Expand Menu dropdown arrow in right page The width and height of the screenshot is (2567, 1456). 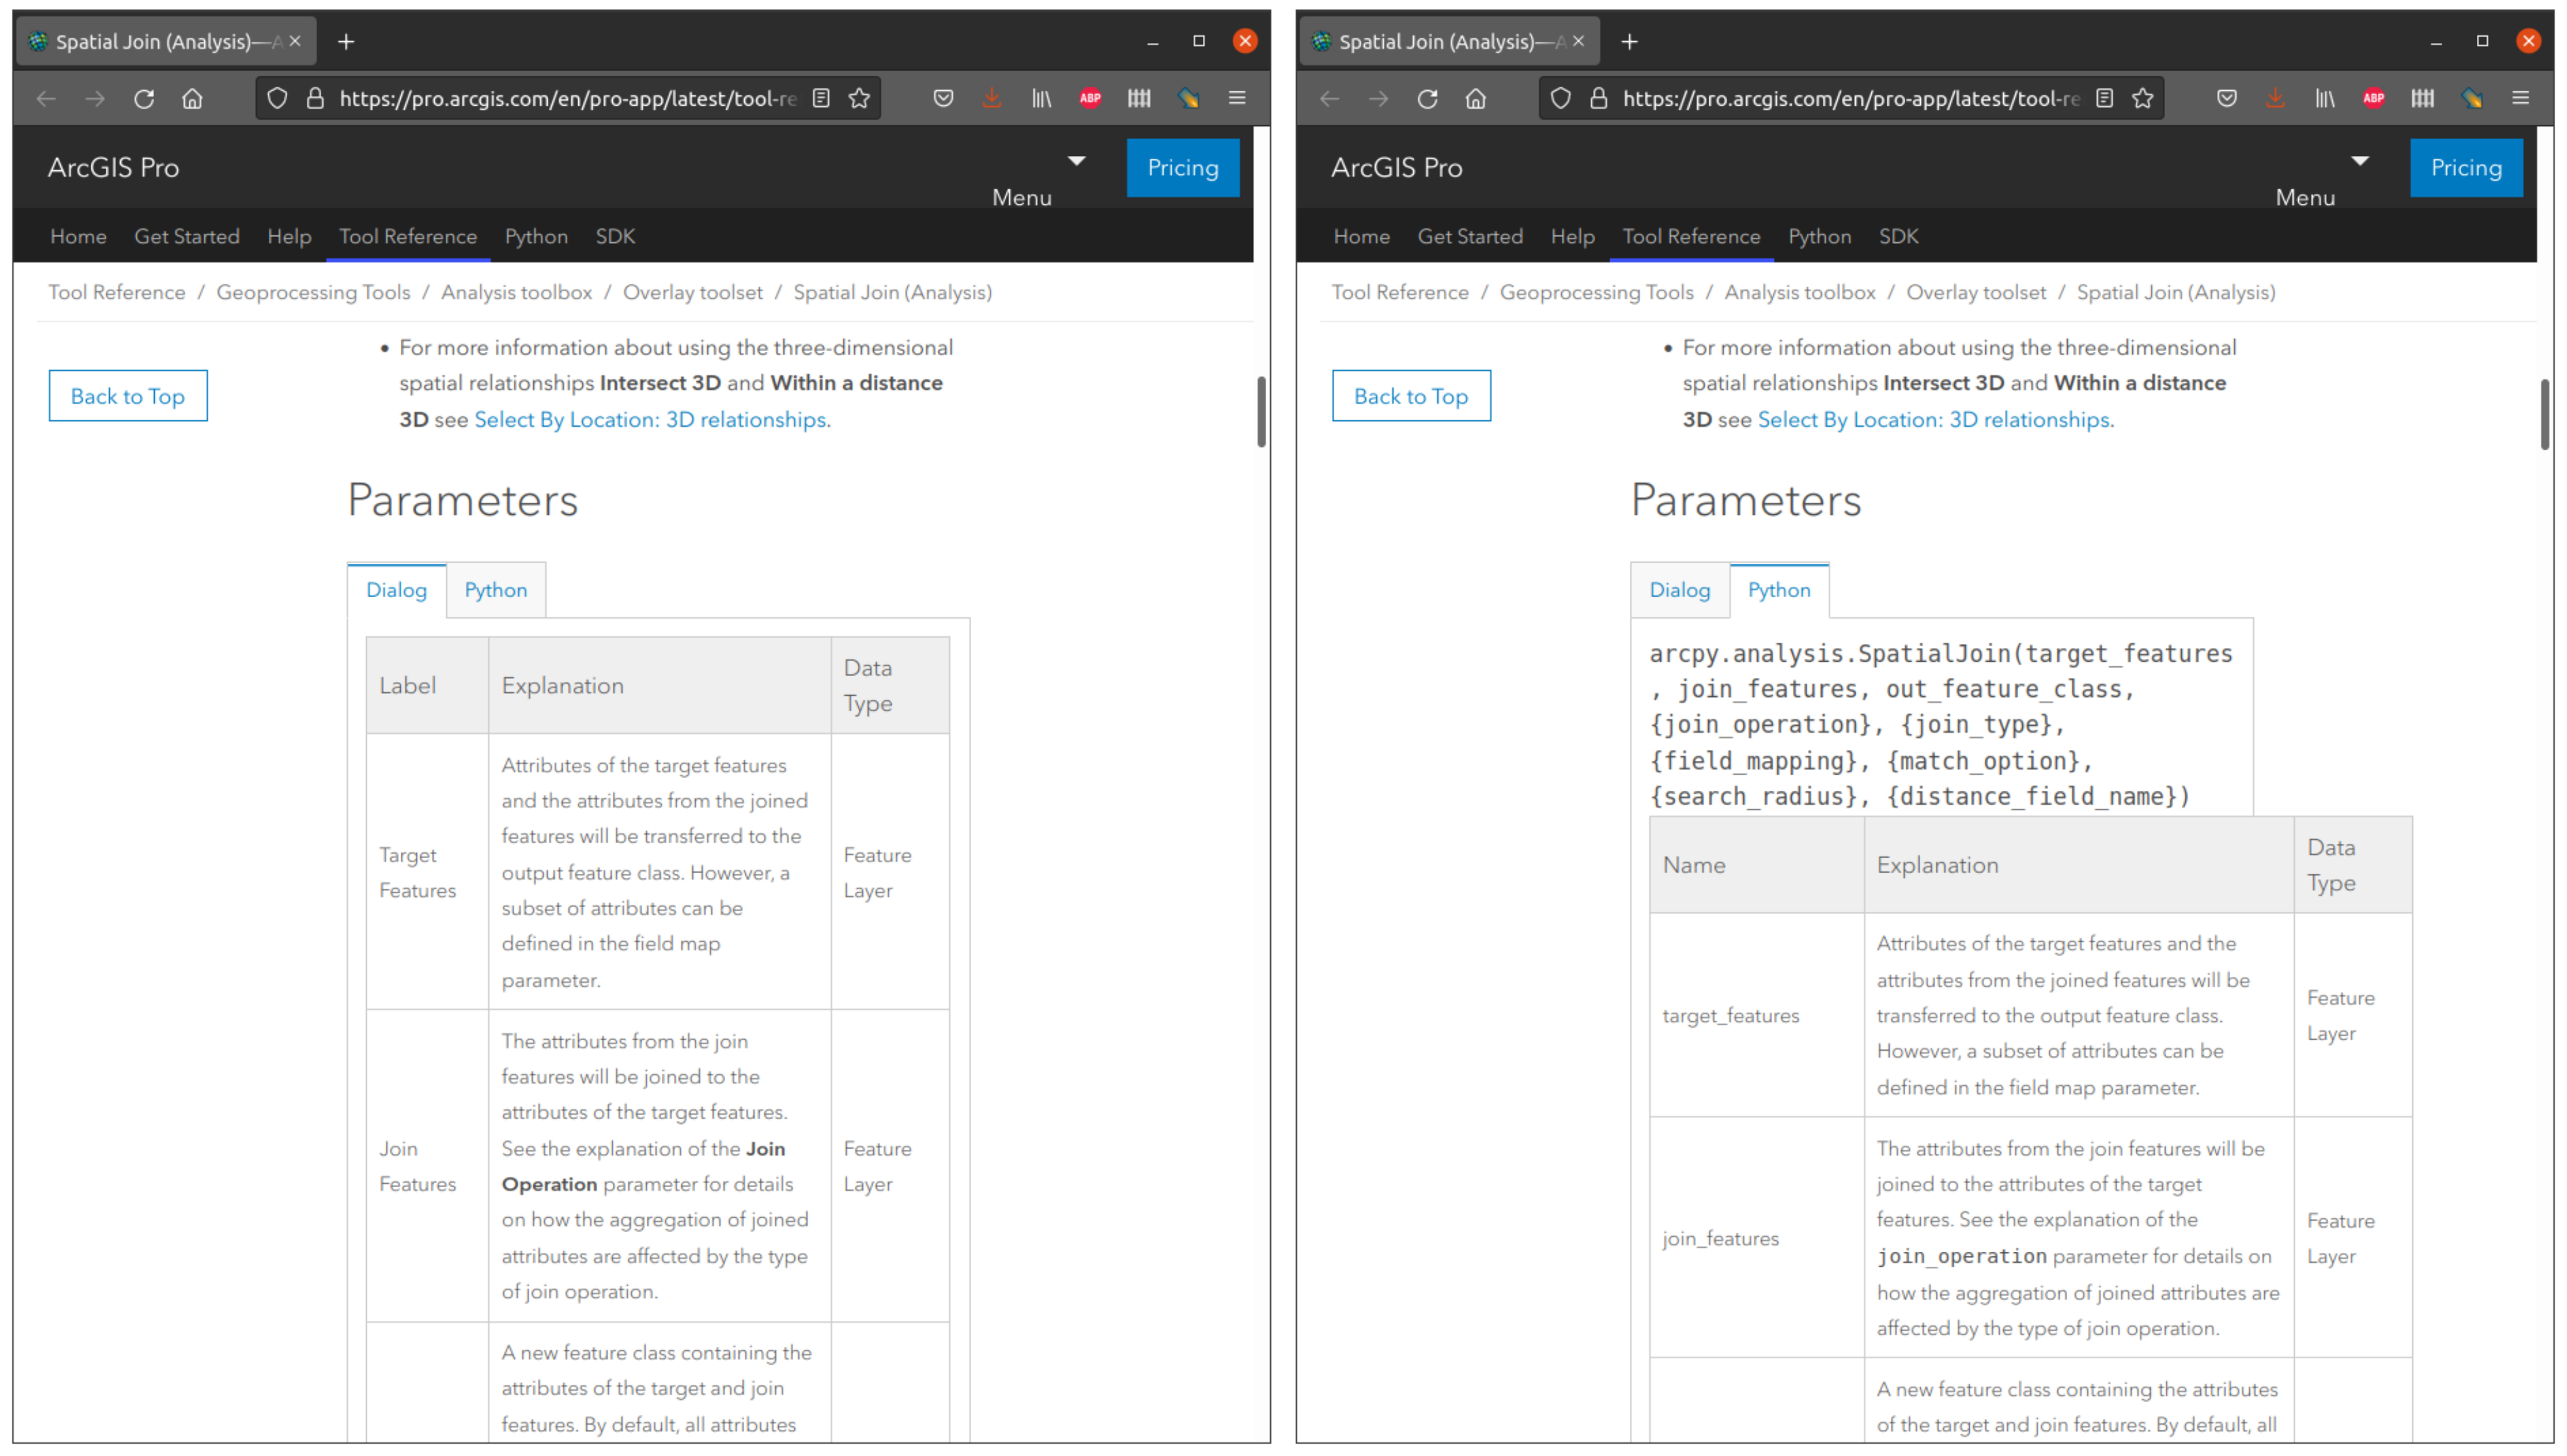tap(2360, 161)
